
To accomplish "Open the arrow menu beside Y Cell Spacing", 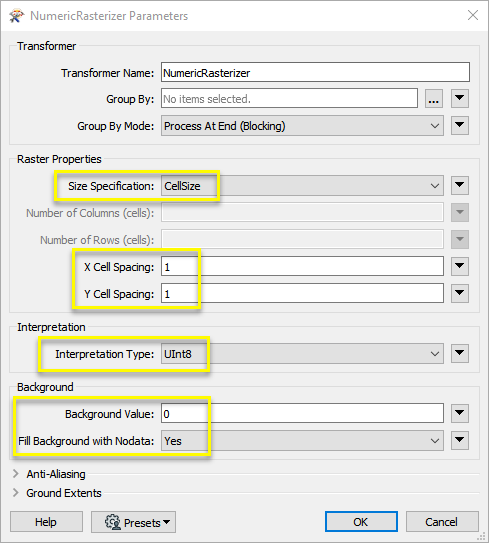I will click(x=460, y=293).
